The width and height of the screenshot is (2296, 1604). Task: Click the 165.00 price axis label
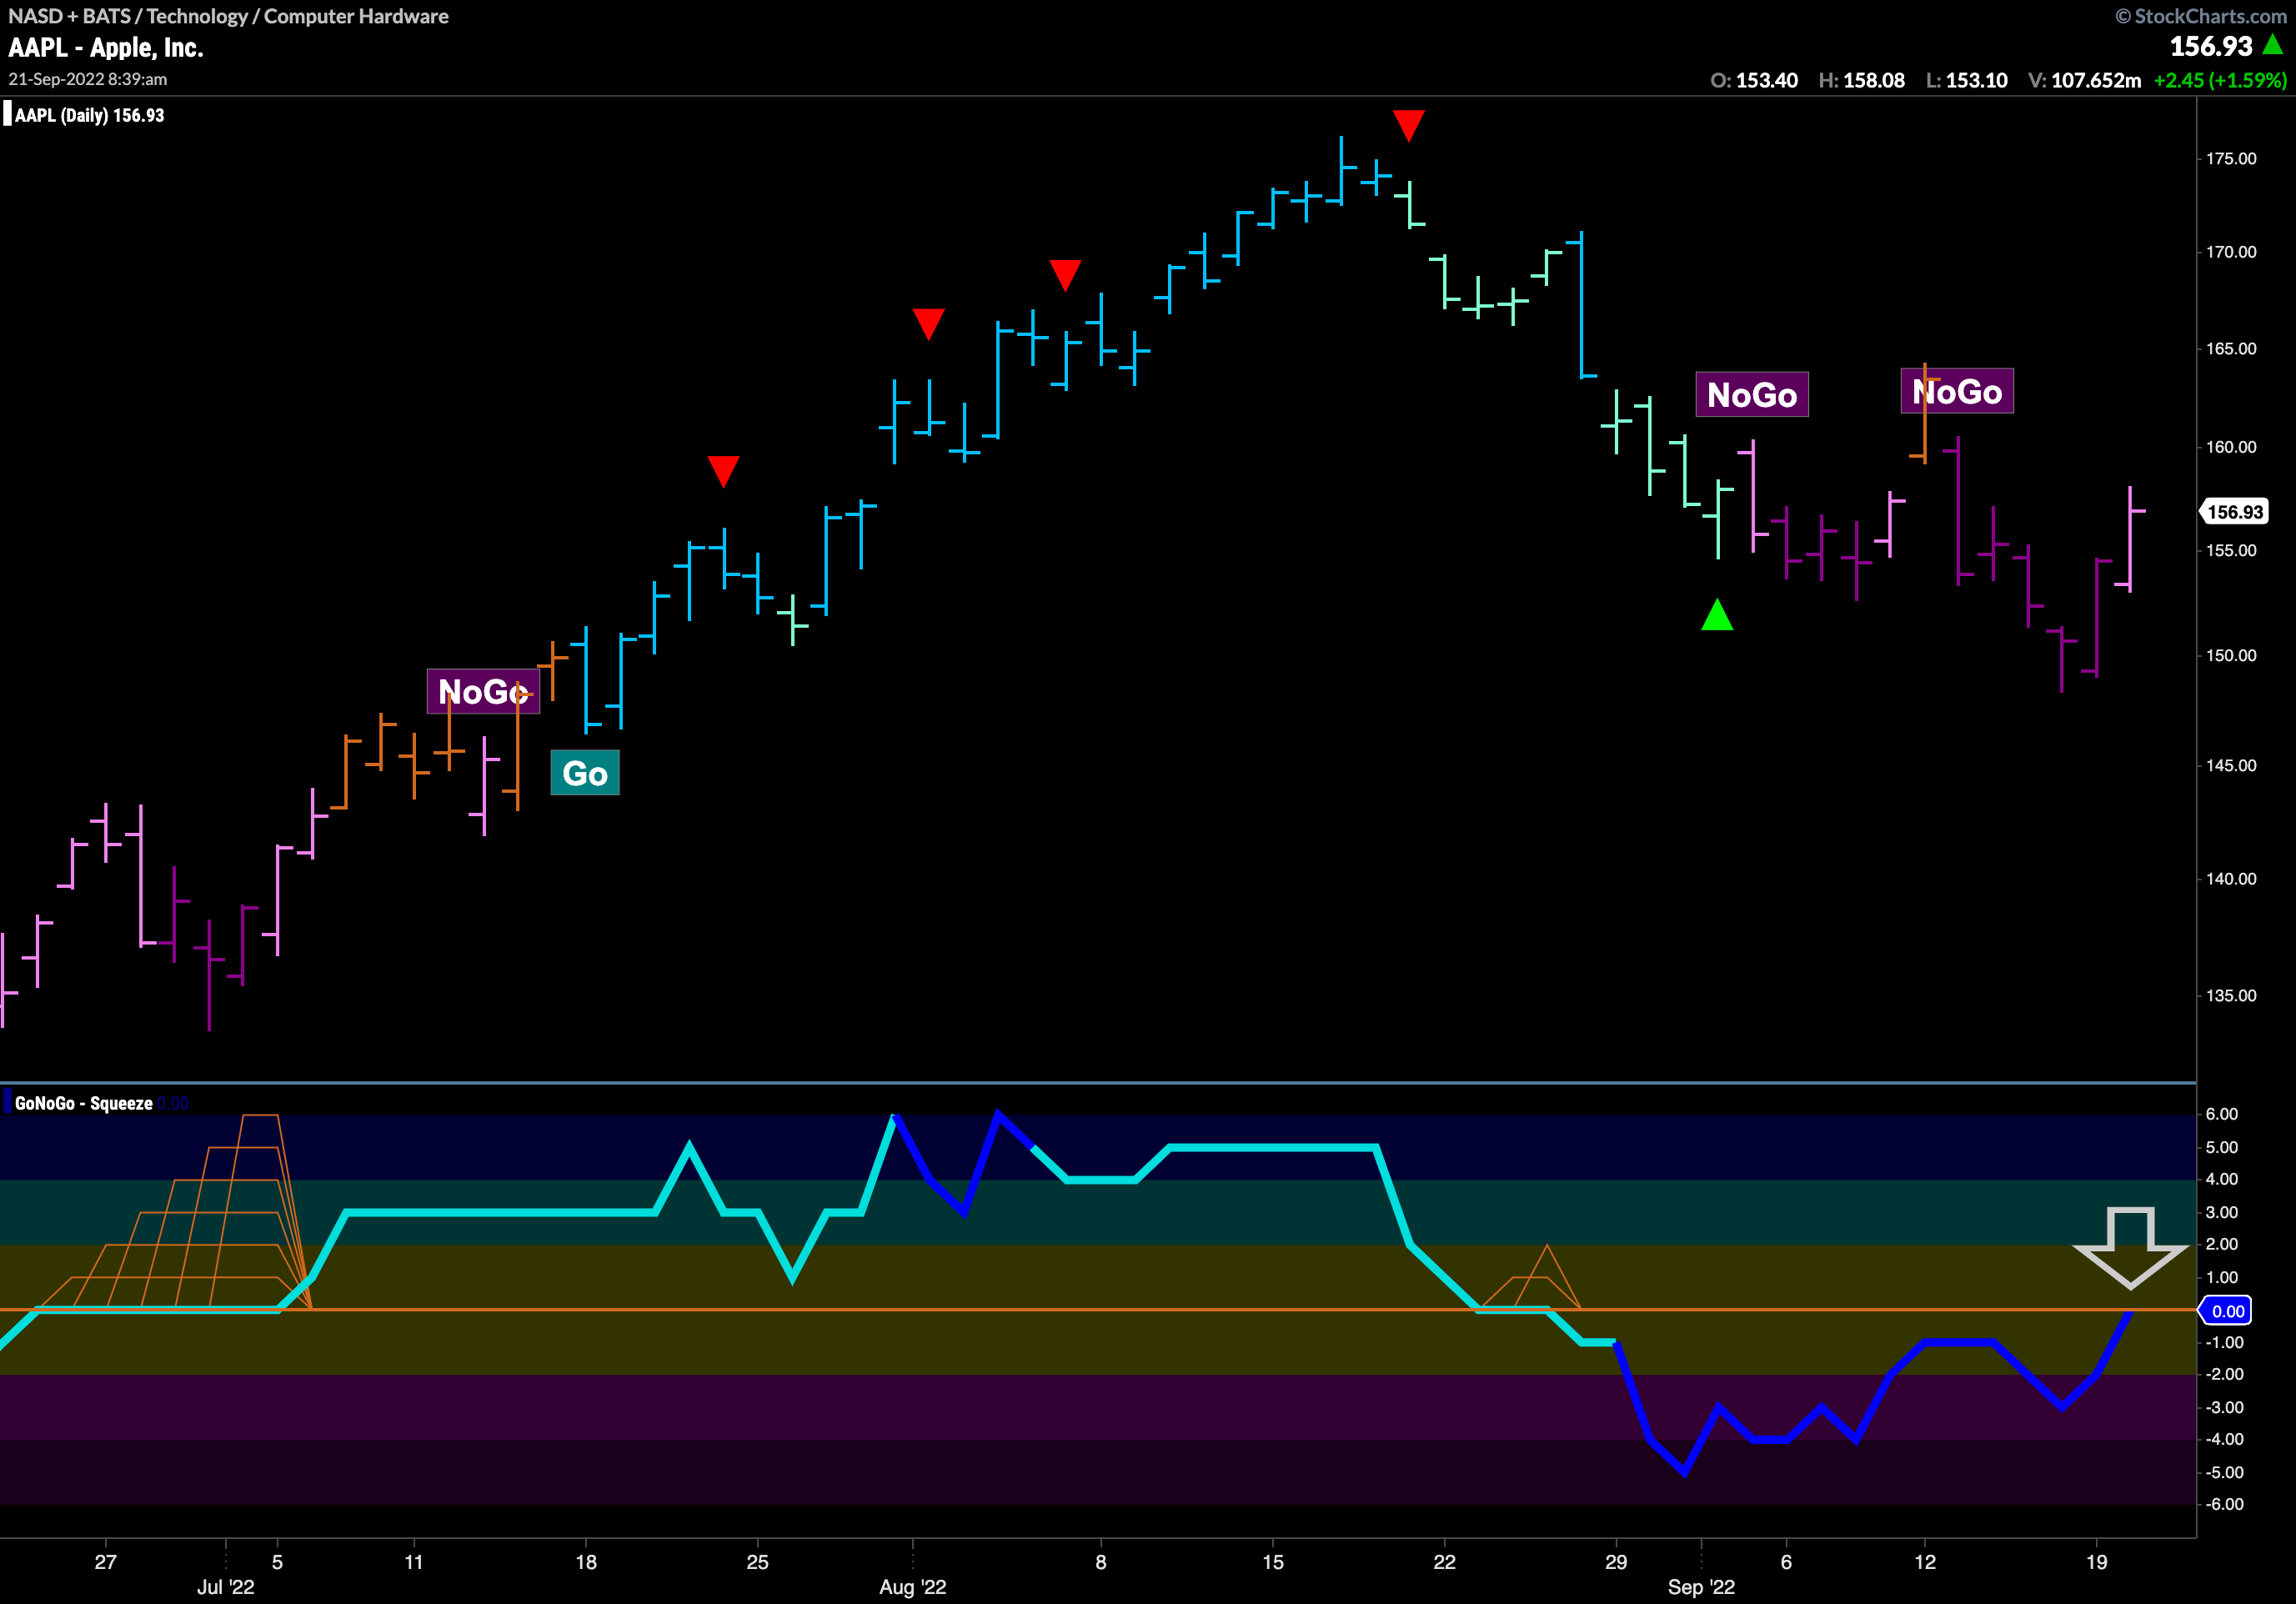(x=2231, y=349)
